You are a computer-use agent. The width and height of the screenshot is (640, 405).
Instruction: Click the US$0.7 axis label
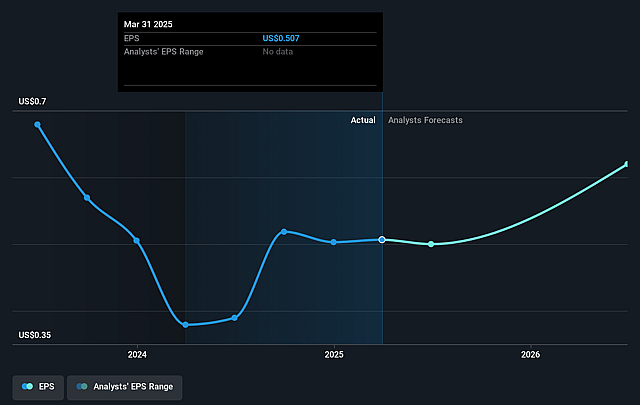[32, 101]
